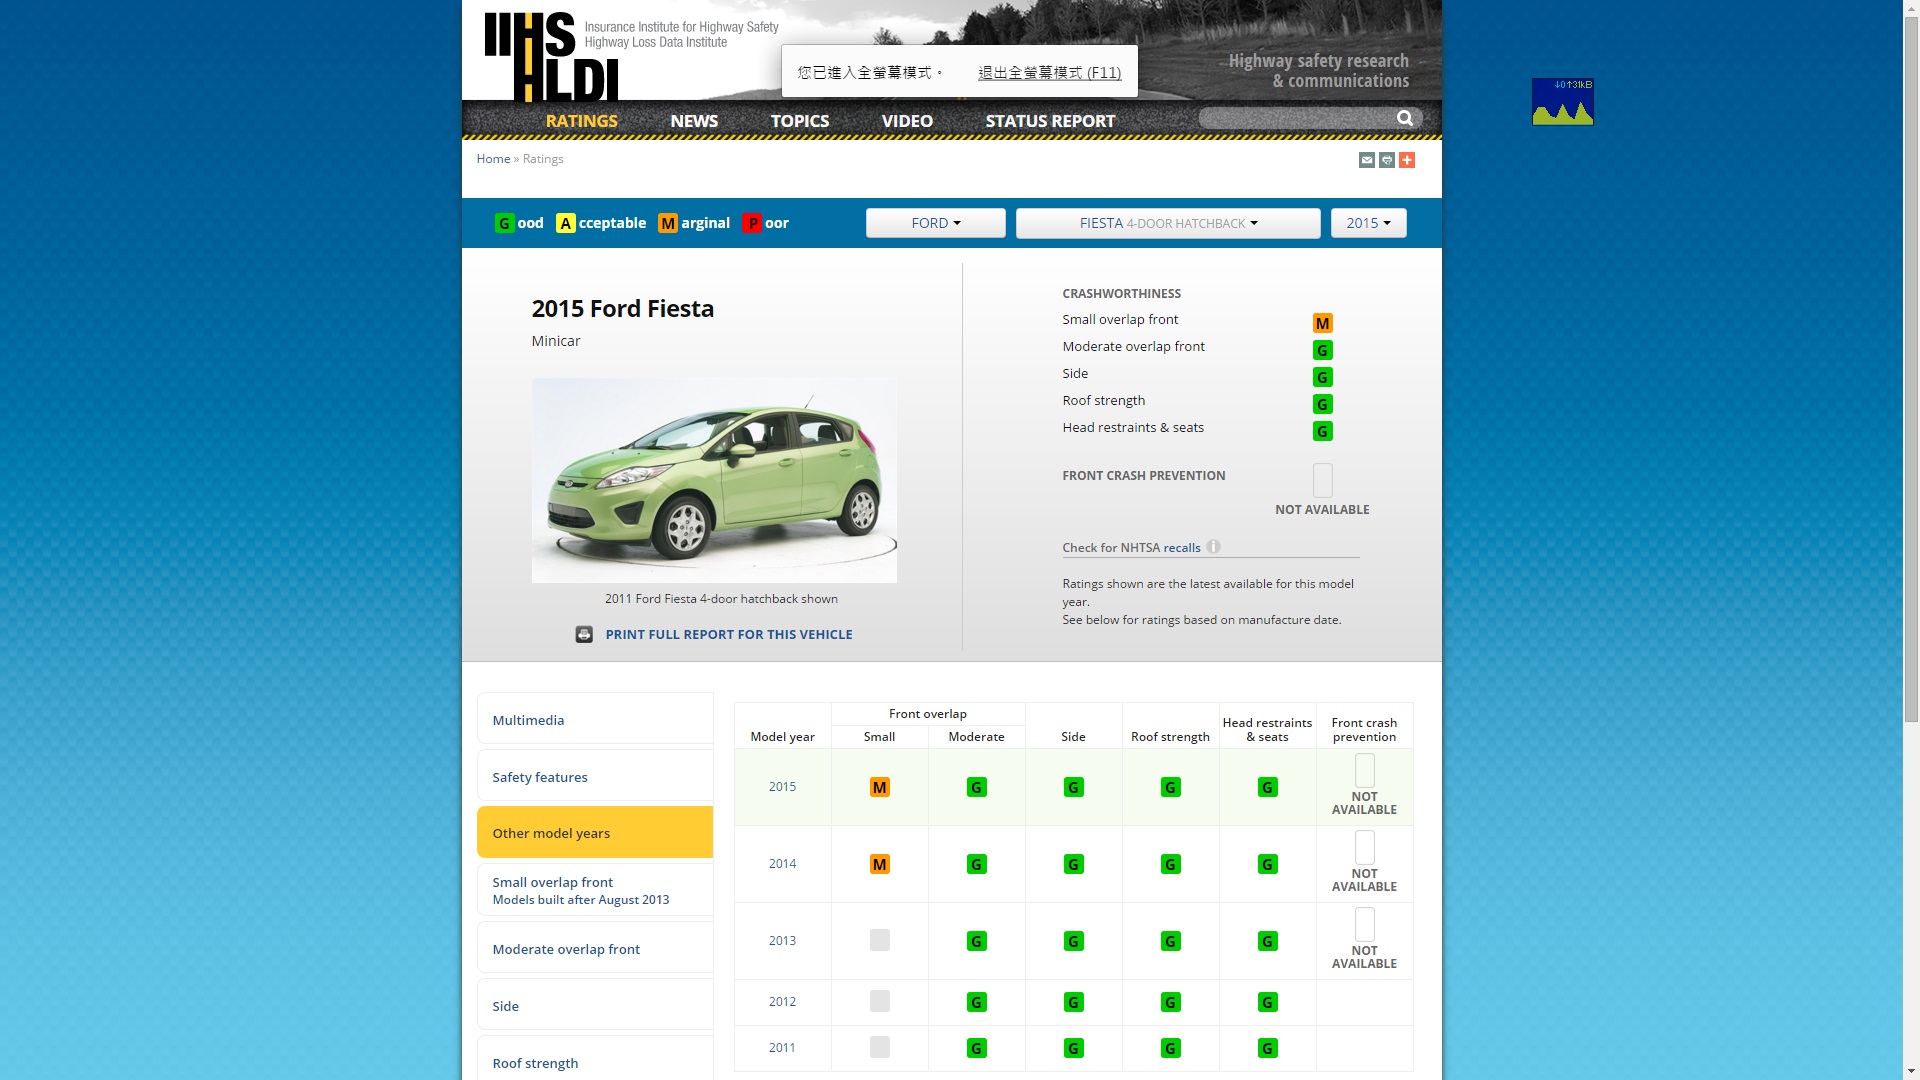This screenshot has width=1920, height=1080.
Task: Click the IIHS HLDI logo
Action: [550, 57]
